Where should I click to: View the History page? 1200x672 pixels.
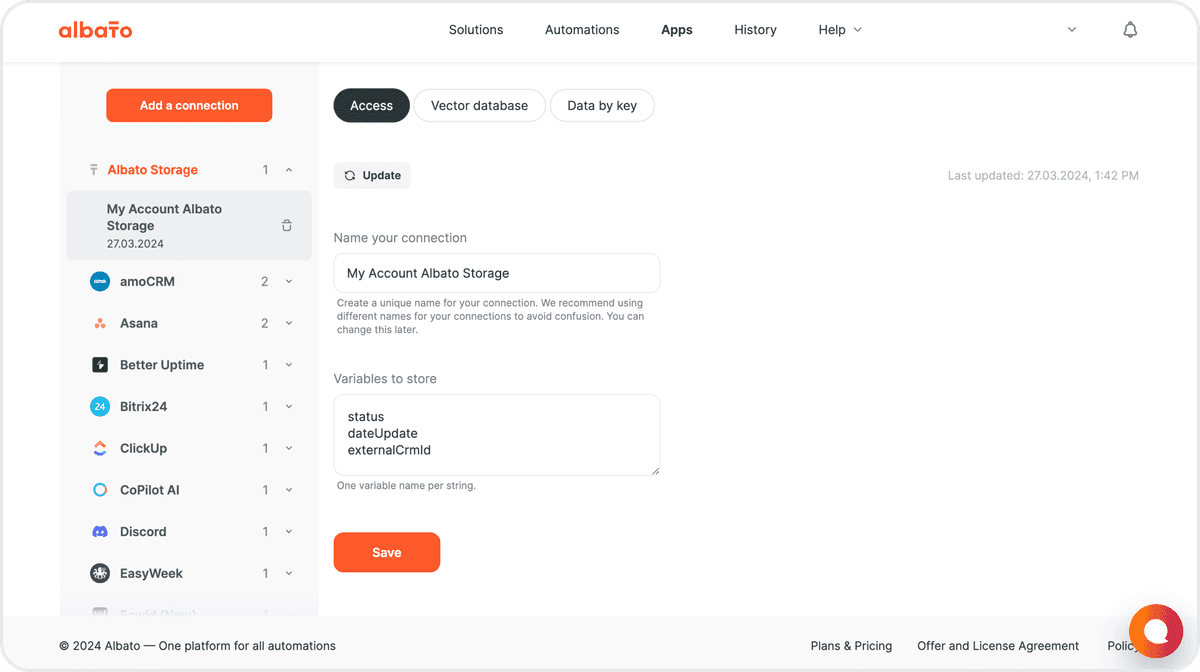pyautogui.click(x=755, y=30)
